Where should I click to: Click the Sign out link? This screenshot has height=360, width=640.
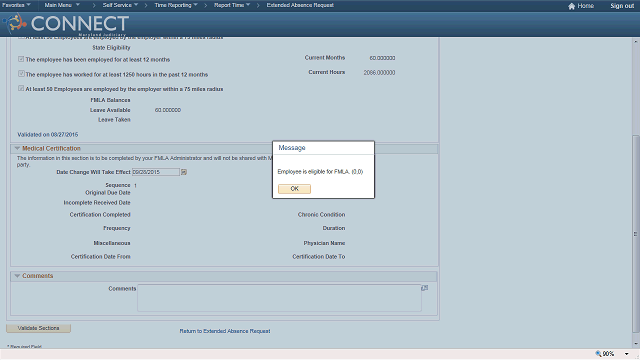622,6
